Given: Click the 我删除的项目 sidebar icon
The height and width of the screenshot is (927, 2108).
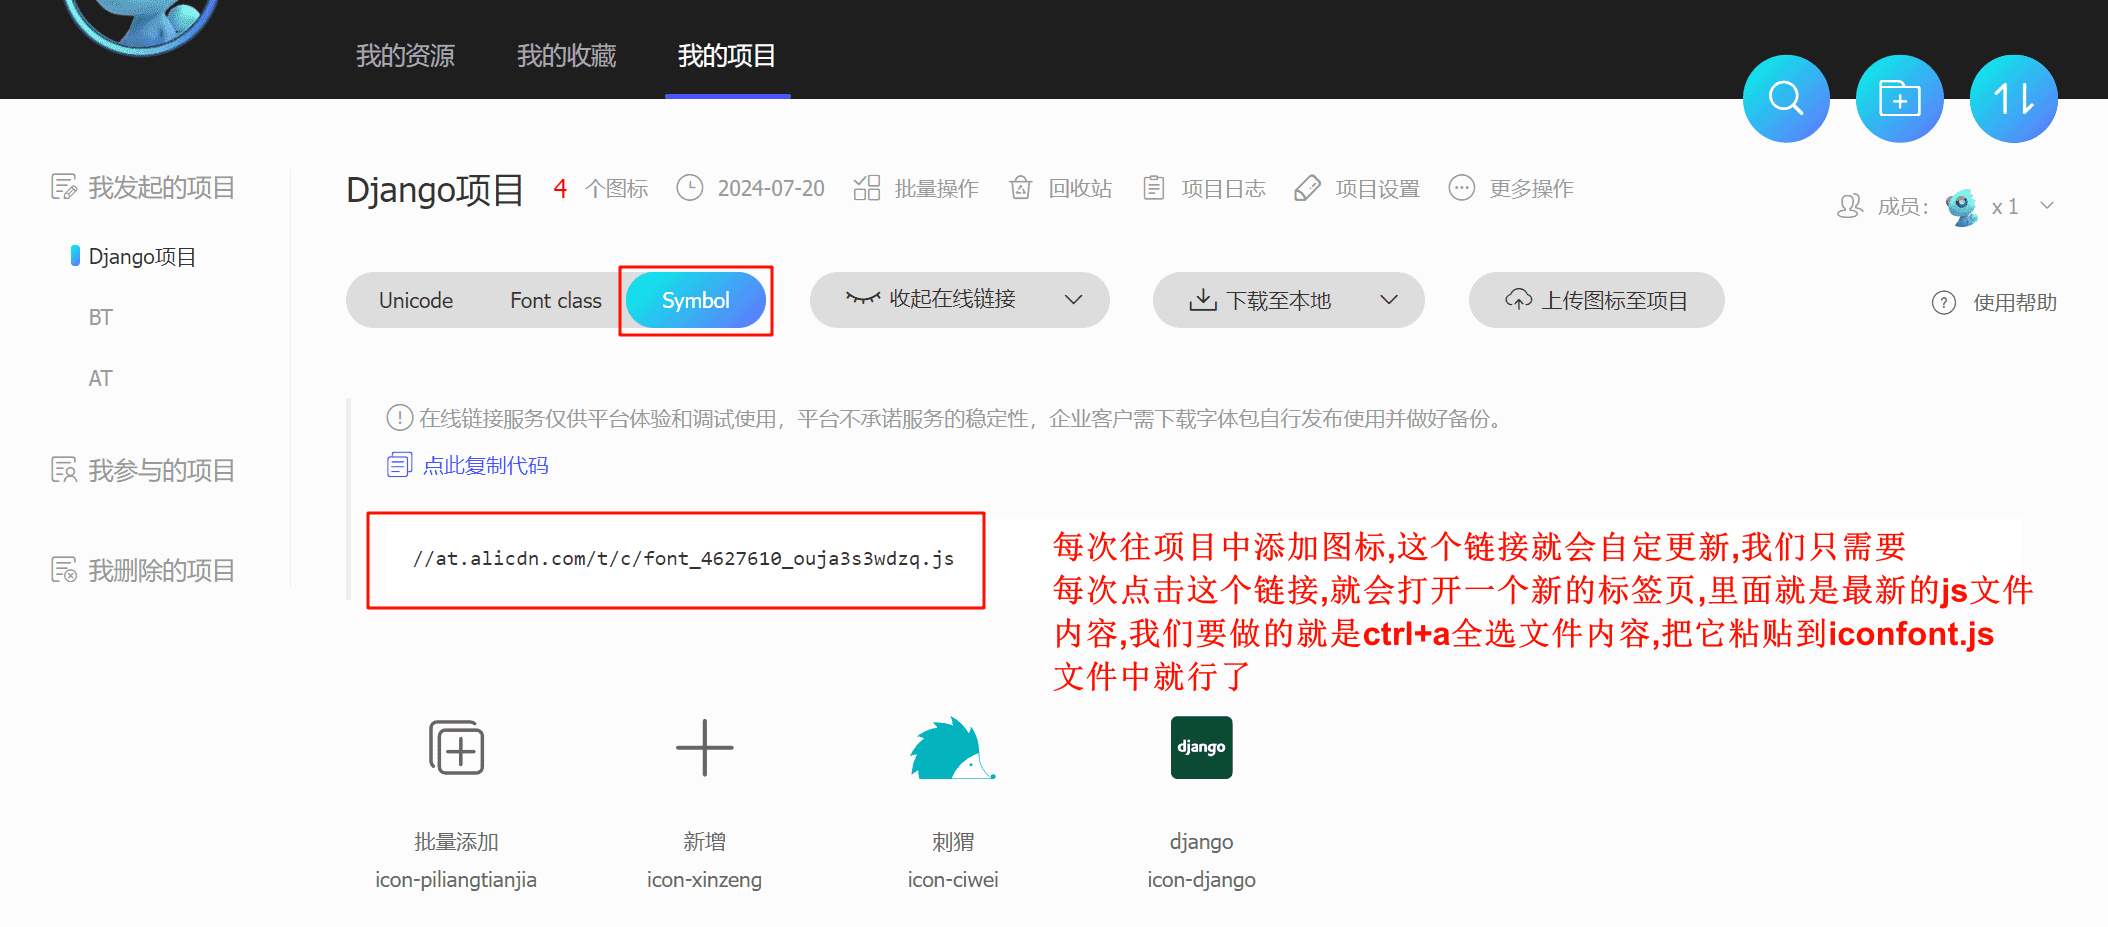Looking at the screenshot, I should (64, 570).
